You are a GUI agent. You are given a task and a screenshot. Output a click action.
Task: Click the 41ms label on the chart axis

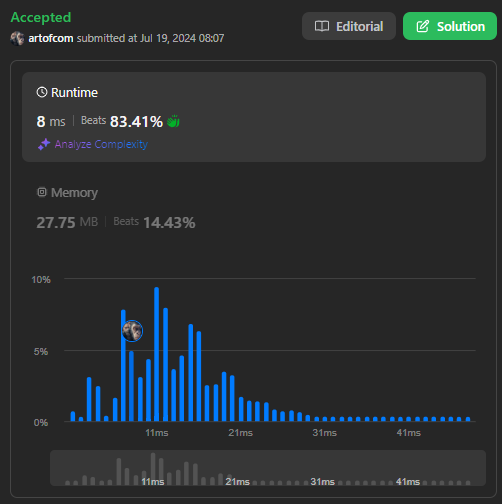point(408,433)
